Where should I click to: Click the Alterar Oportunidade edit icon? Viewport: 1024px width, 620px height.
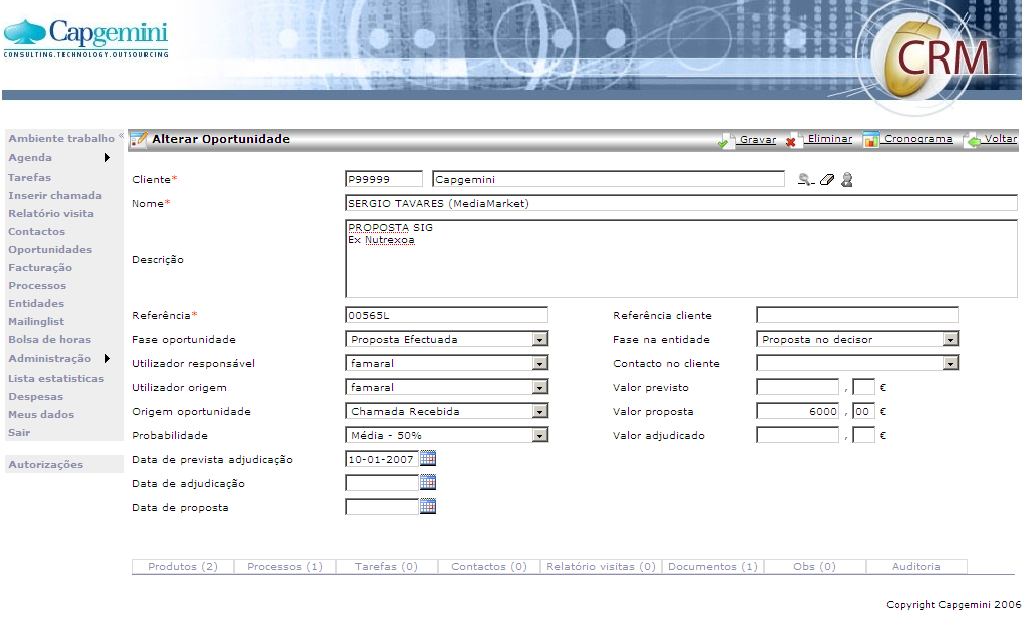point(138,139)
